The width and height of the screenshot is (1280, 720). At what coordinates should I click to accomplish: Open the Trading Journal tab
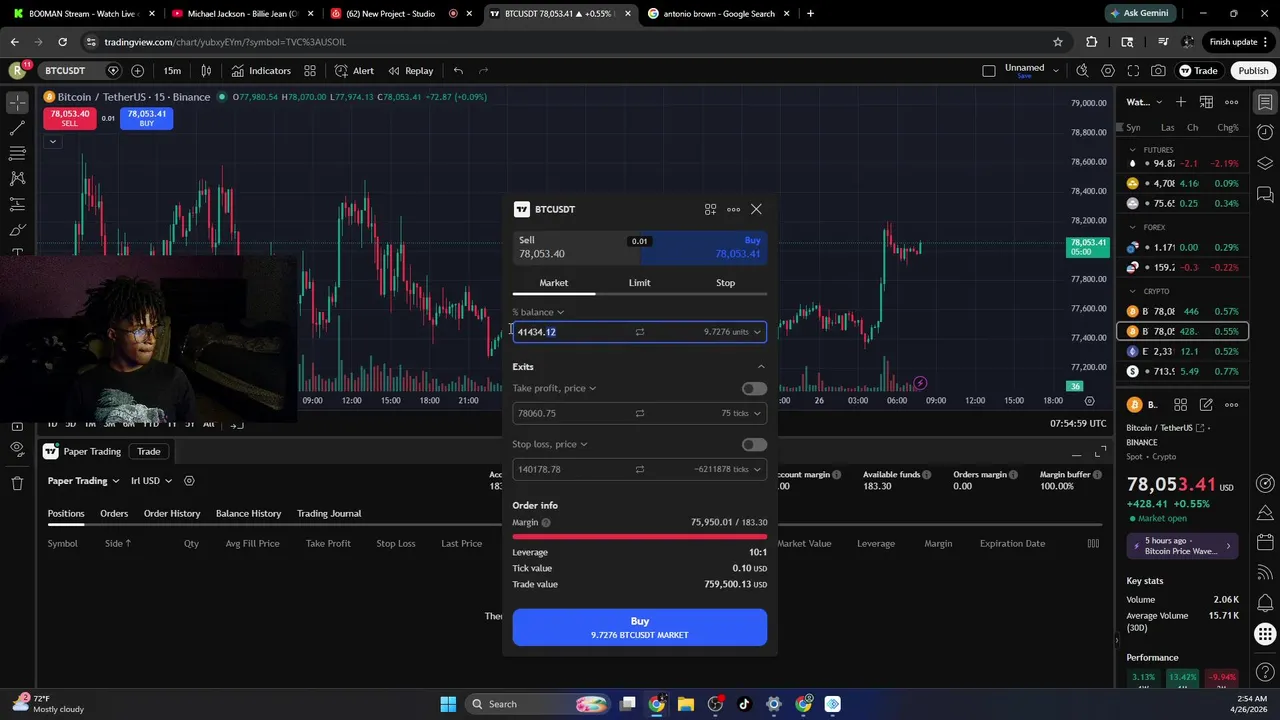pos(329,513)
